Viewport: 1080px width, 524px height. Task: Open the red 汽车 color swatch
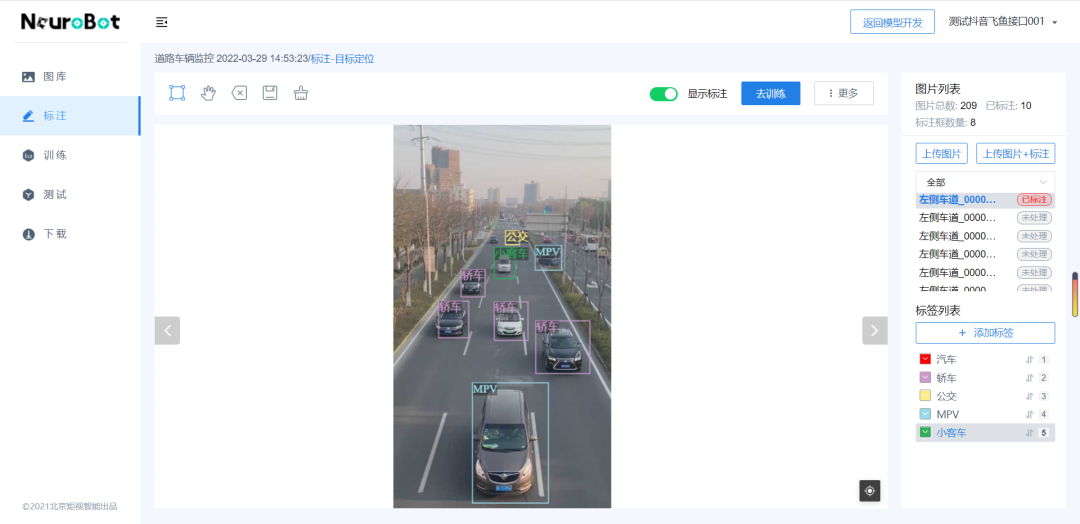[x=925, y=359]
